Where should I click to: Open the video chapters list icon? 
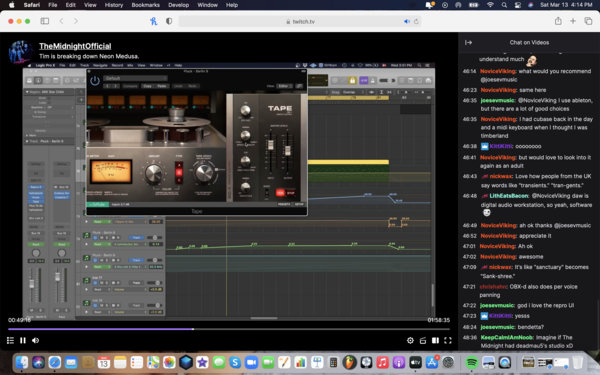[x=10, y=340]
